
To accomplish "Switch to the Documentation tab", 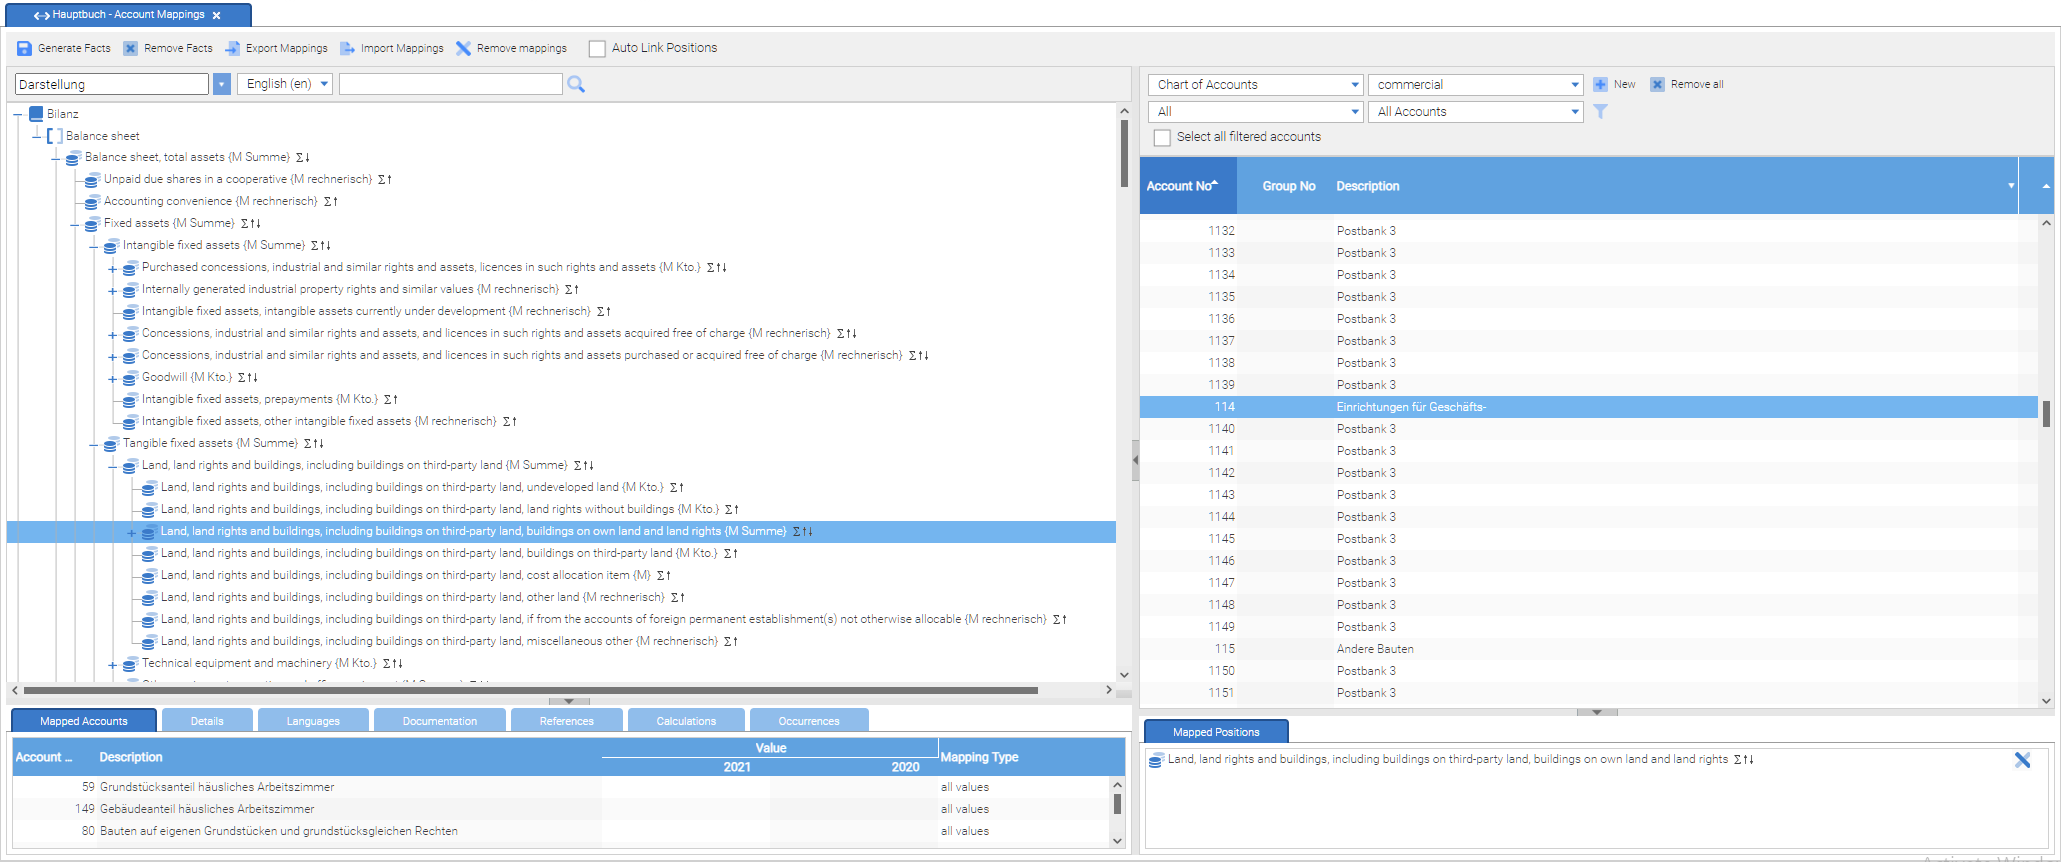I will tap(440, 721).
